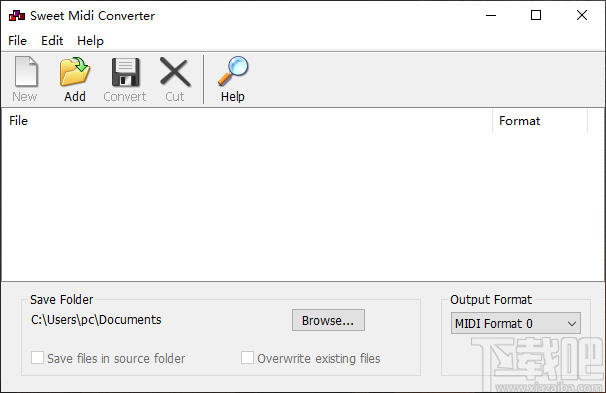Toggle Overwrite existing files checkbox
The width and height of the screenshot is (606, 393).
pyautogui.click(x=247, y=358)
